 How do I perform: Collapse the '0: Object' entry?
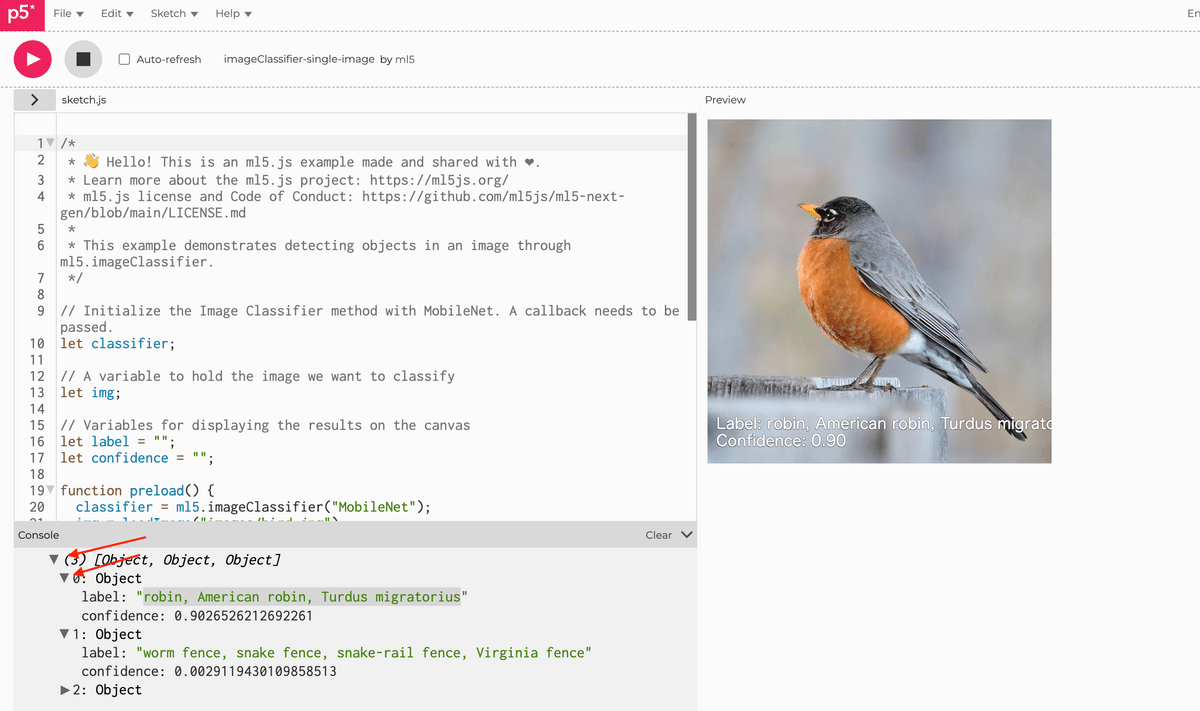pyautogui.click(x=64, y=578)
